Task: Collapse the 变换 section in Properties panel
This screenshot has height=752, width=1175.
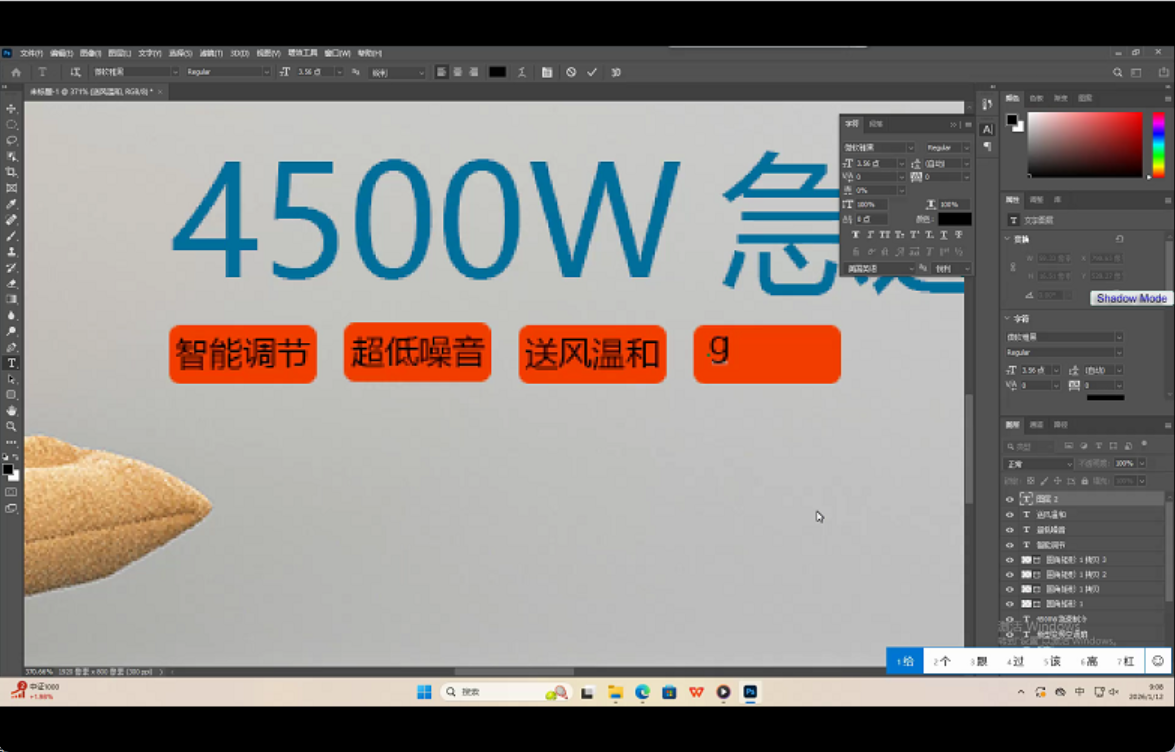Action: [1008, 239]
